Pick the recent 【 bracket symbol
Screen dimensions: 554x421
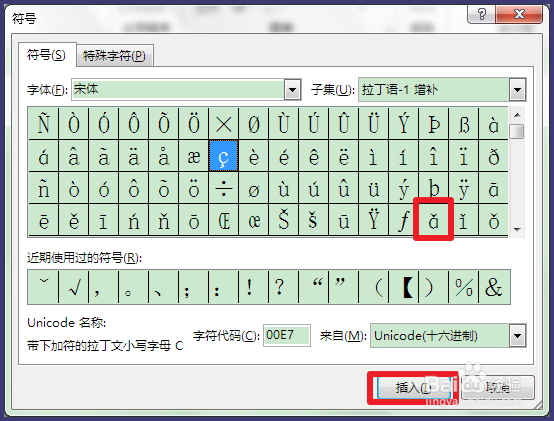click(x=404, y=287)
